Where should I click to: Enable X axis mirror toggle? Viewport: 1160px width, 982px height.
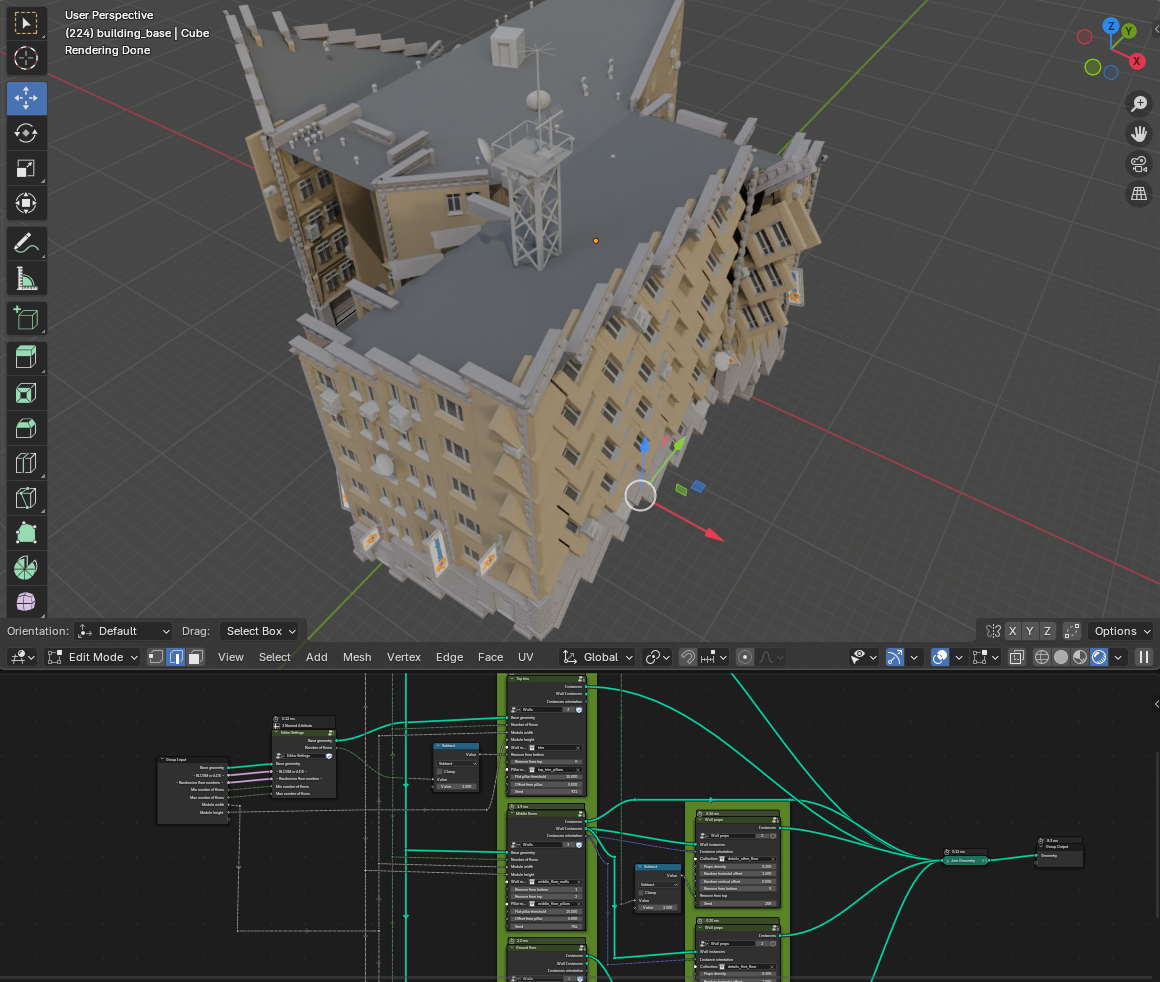pyautogui.click(x=1012, y=631)
